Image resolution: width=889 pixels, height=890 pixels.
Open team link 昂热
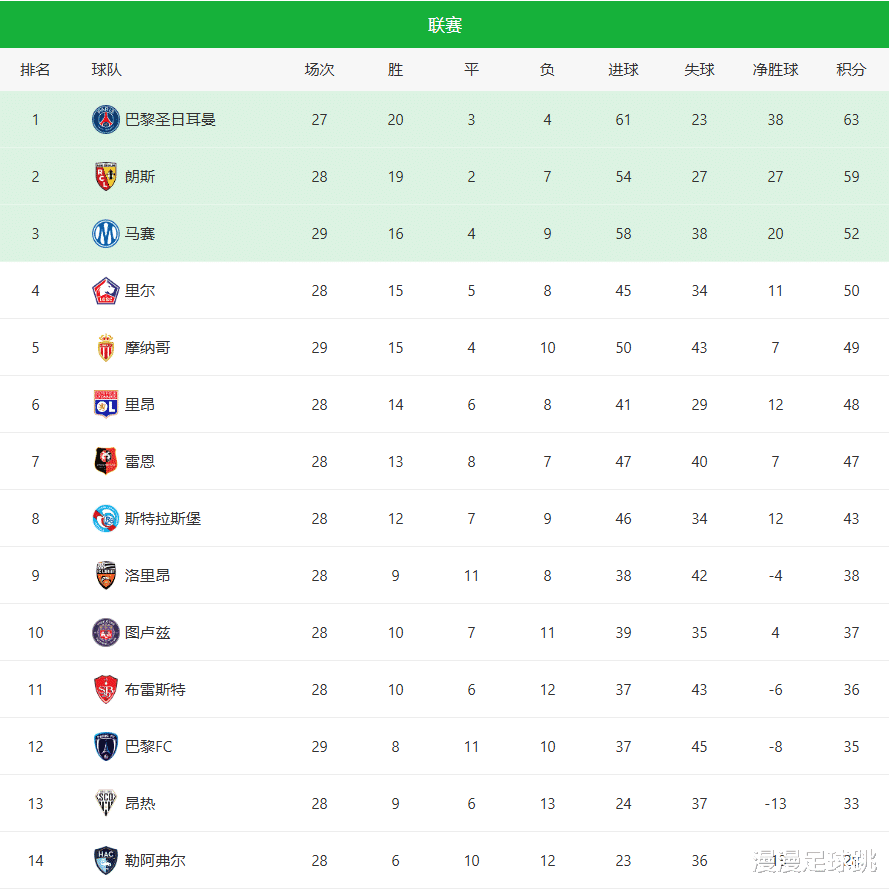tap(140, 804)
